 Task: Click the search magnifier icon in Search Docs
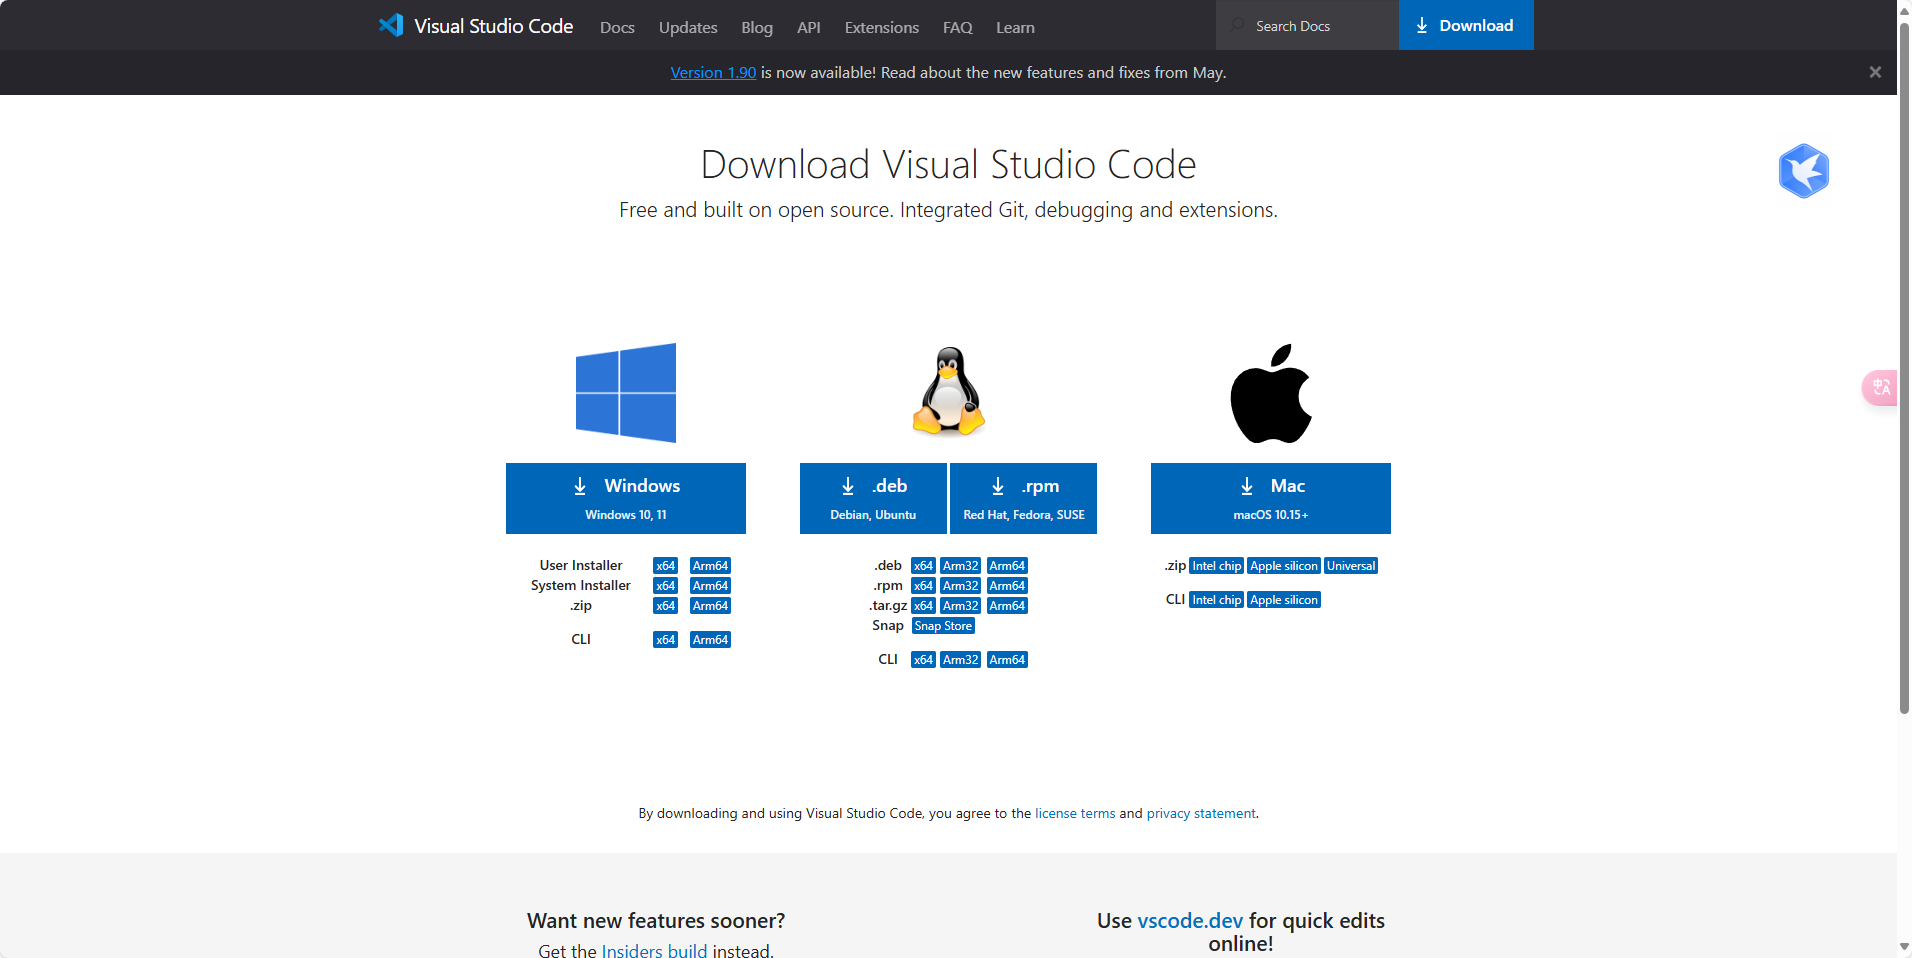coord(1238,25)
